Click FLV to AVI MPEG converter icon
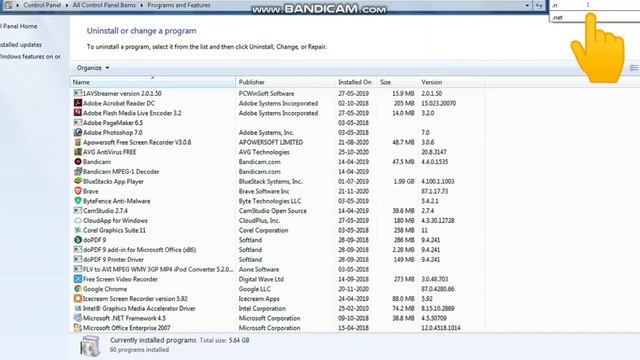 [x=78, y=269]
